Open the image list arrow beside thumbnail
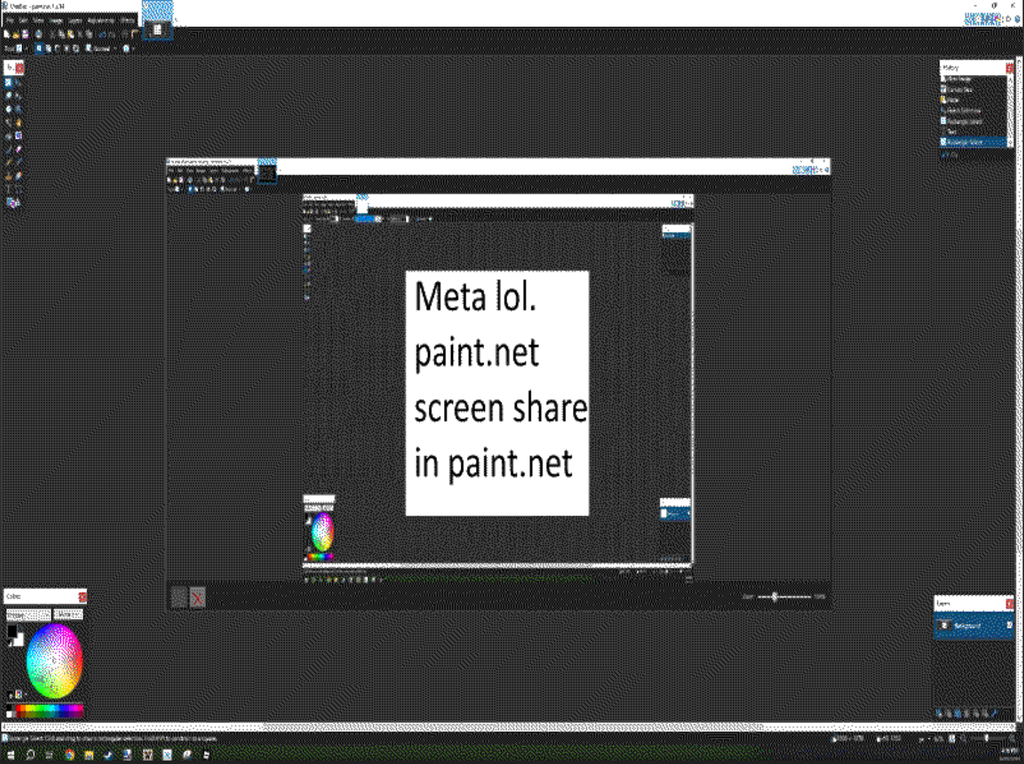 point(176,20)
